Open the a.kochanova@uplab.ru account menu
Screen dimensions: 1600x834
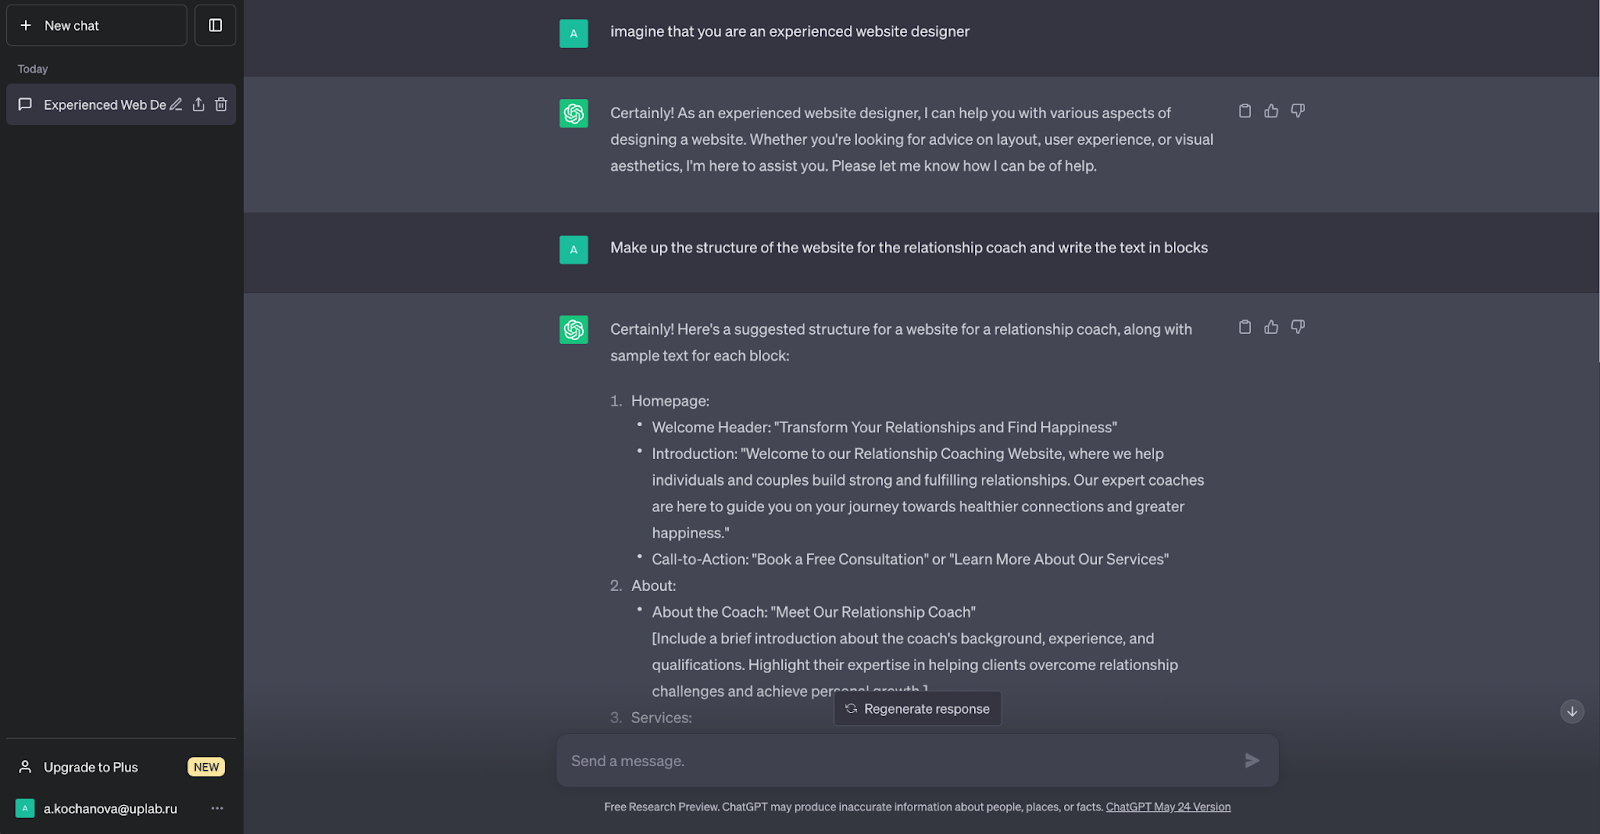(110, 808)
